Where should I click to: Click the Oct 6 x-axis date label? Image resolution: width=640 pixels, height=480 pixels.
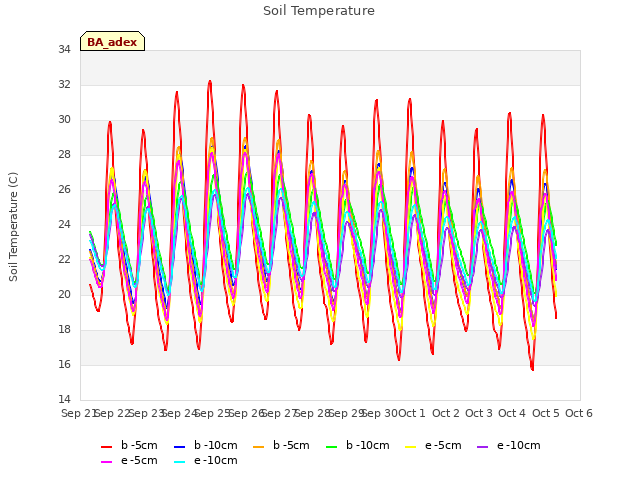pyautogui.click(x=579, y=413)
